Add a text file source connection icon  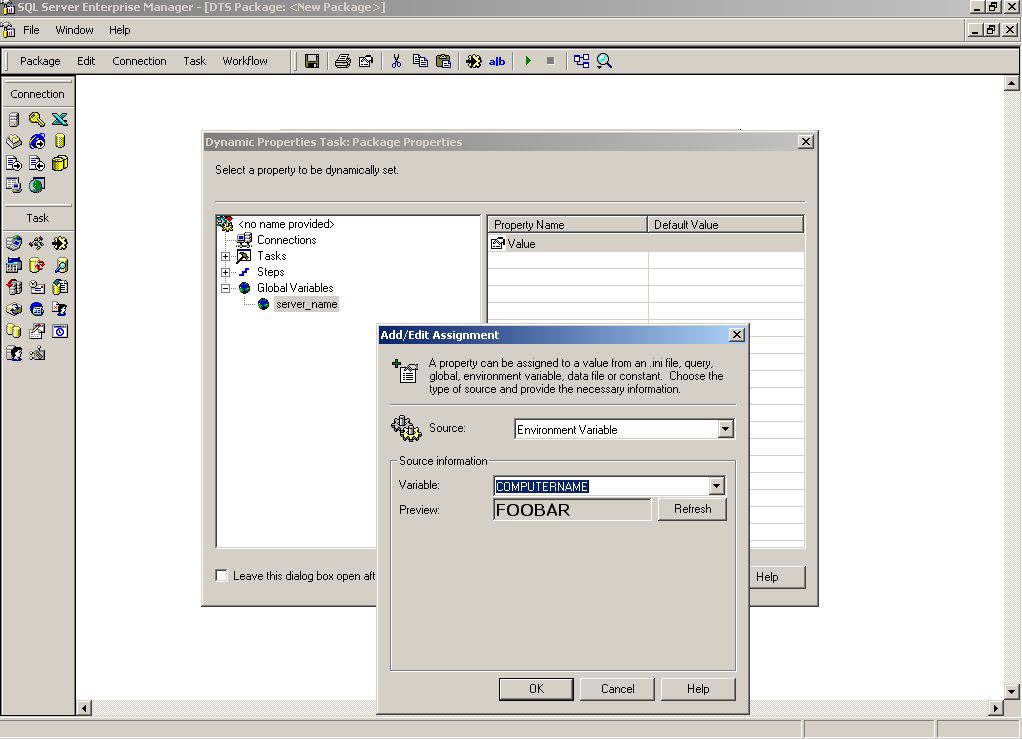(x=14, y=164)
